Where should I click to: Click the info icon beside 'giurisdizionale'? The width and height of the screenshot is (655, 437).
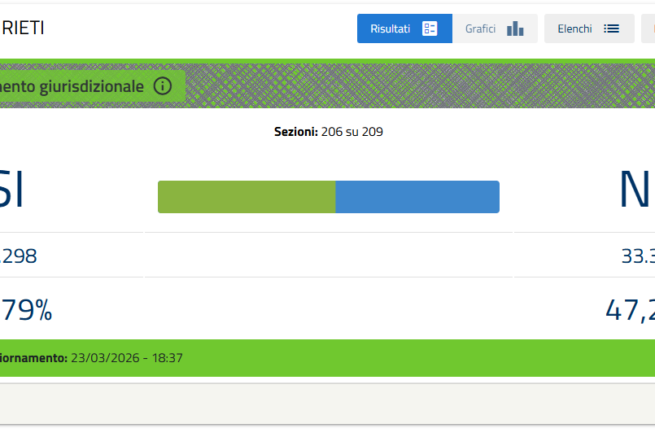[163, 86]
